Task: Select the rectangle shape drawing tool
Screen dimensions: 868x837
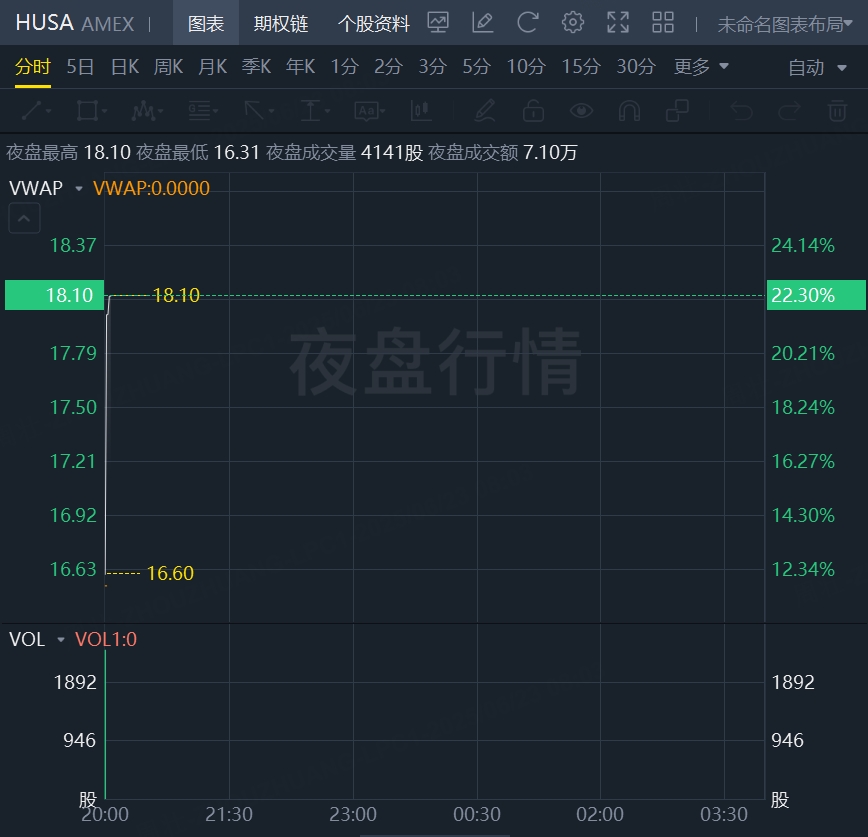Action: [91, 111]
